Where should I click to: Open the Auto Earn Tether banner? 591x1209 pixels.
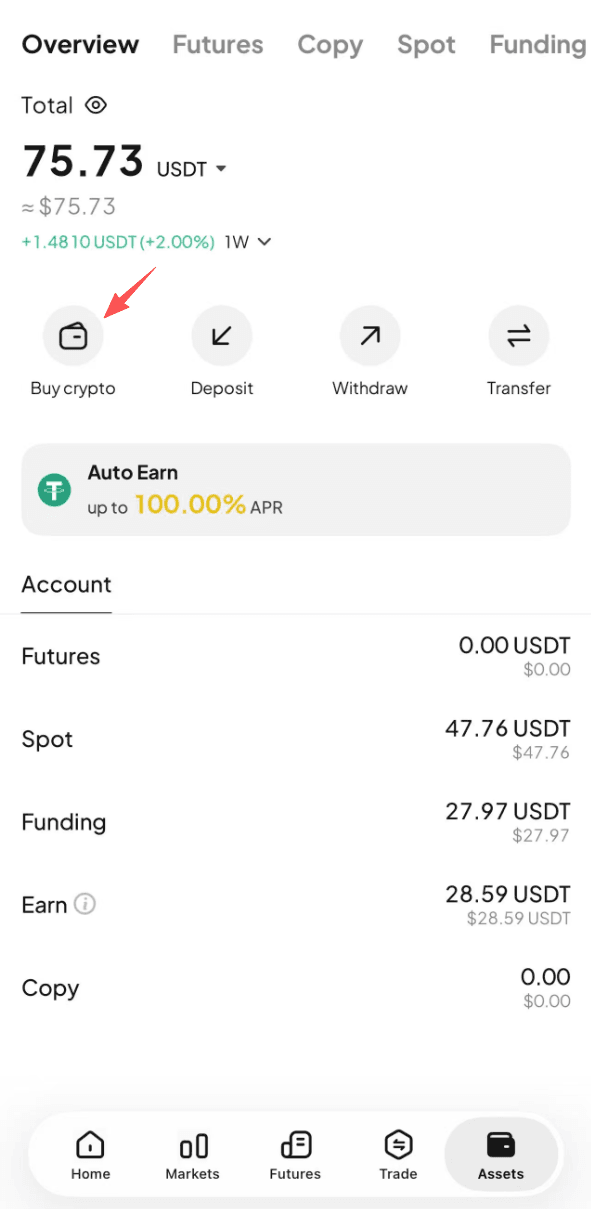296,490
